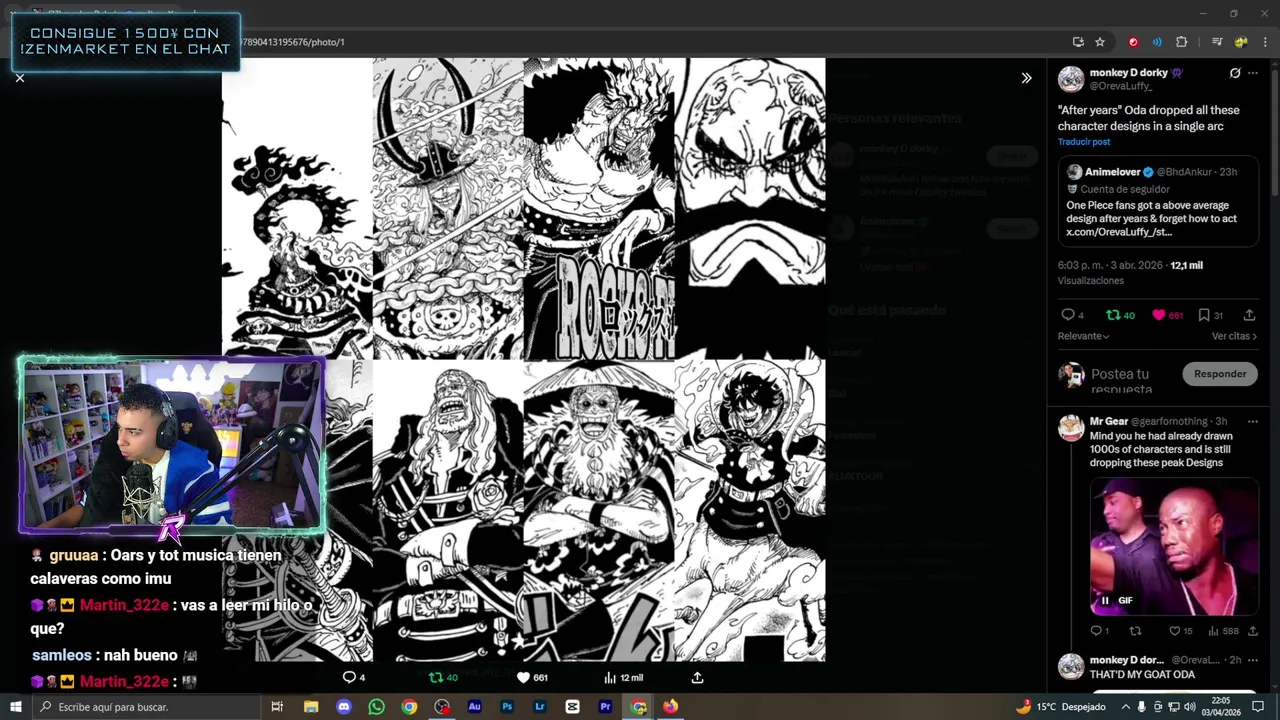Open the media controls music note icon
Viewport: 1280px width, 720px height.
(x=1217, y=42)
